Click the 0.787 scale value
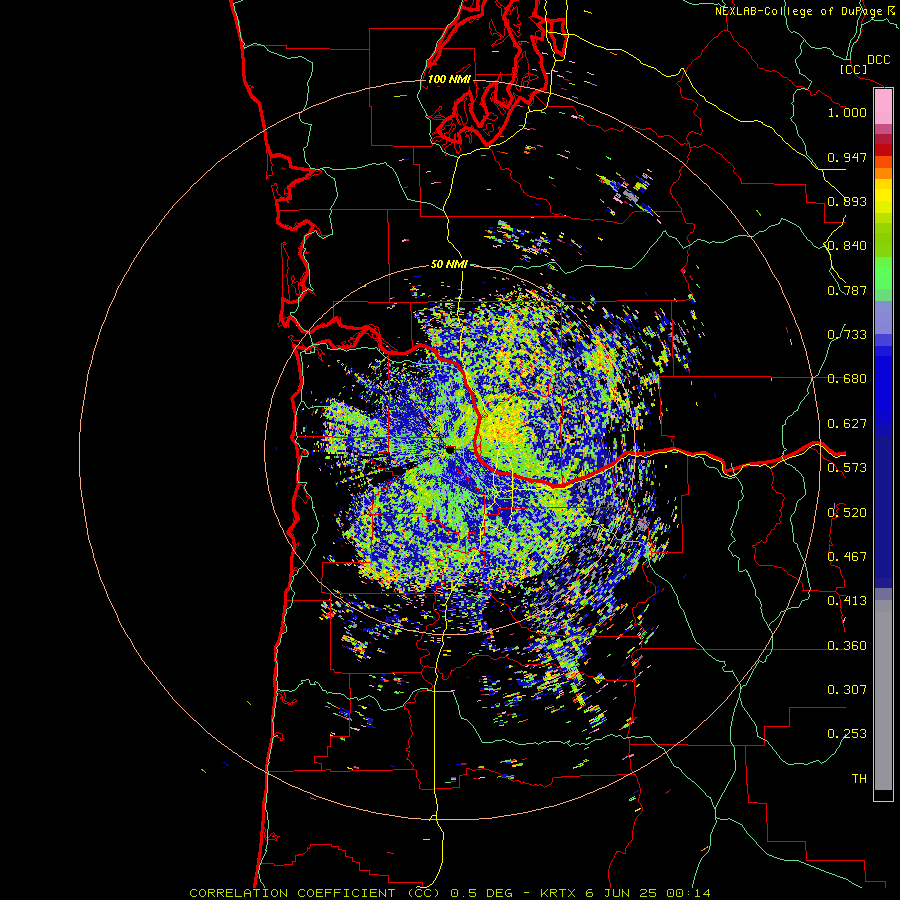900x900 pixels. (847, 290)
